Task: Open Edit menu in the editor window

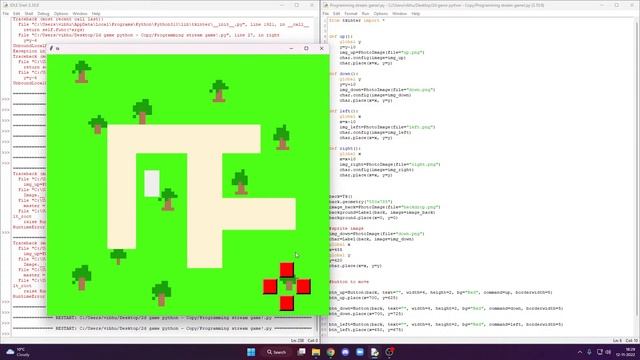Action: [x=336, y=13]
